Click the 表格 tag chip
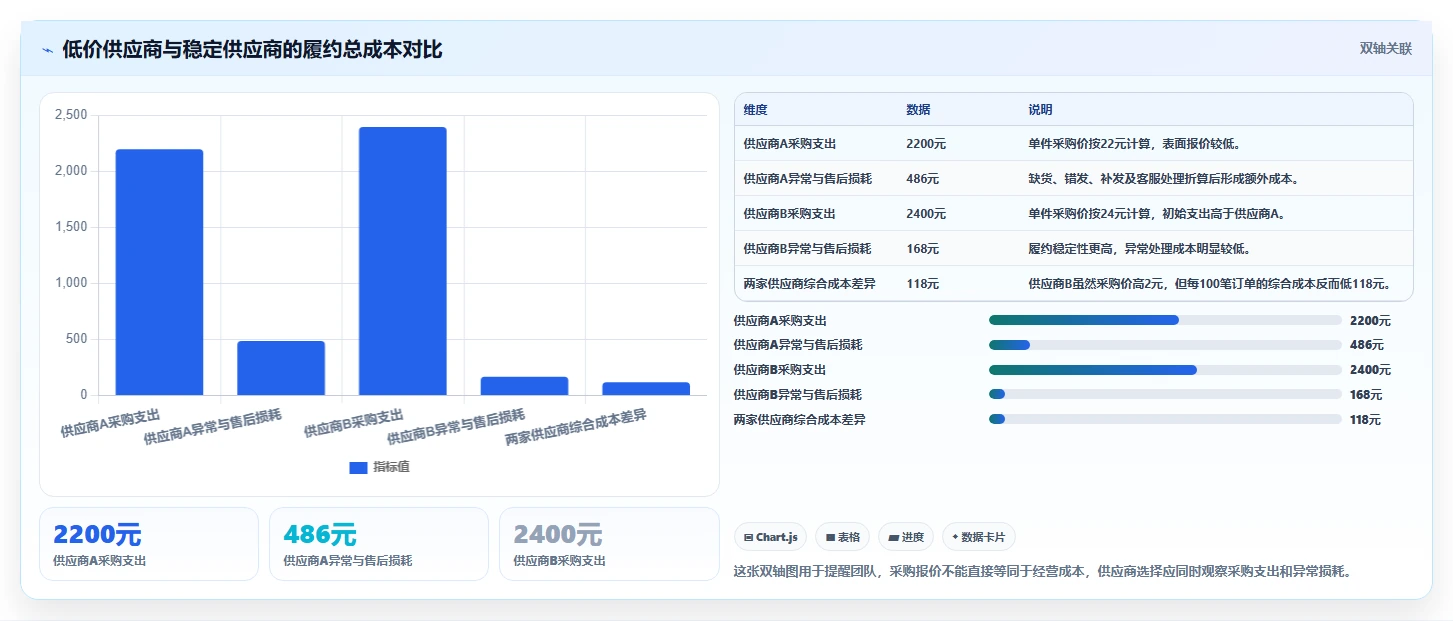This screenshot has width=1453, height=621. (843, 537)
